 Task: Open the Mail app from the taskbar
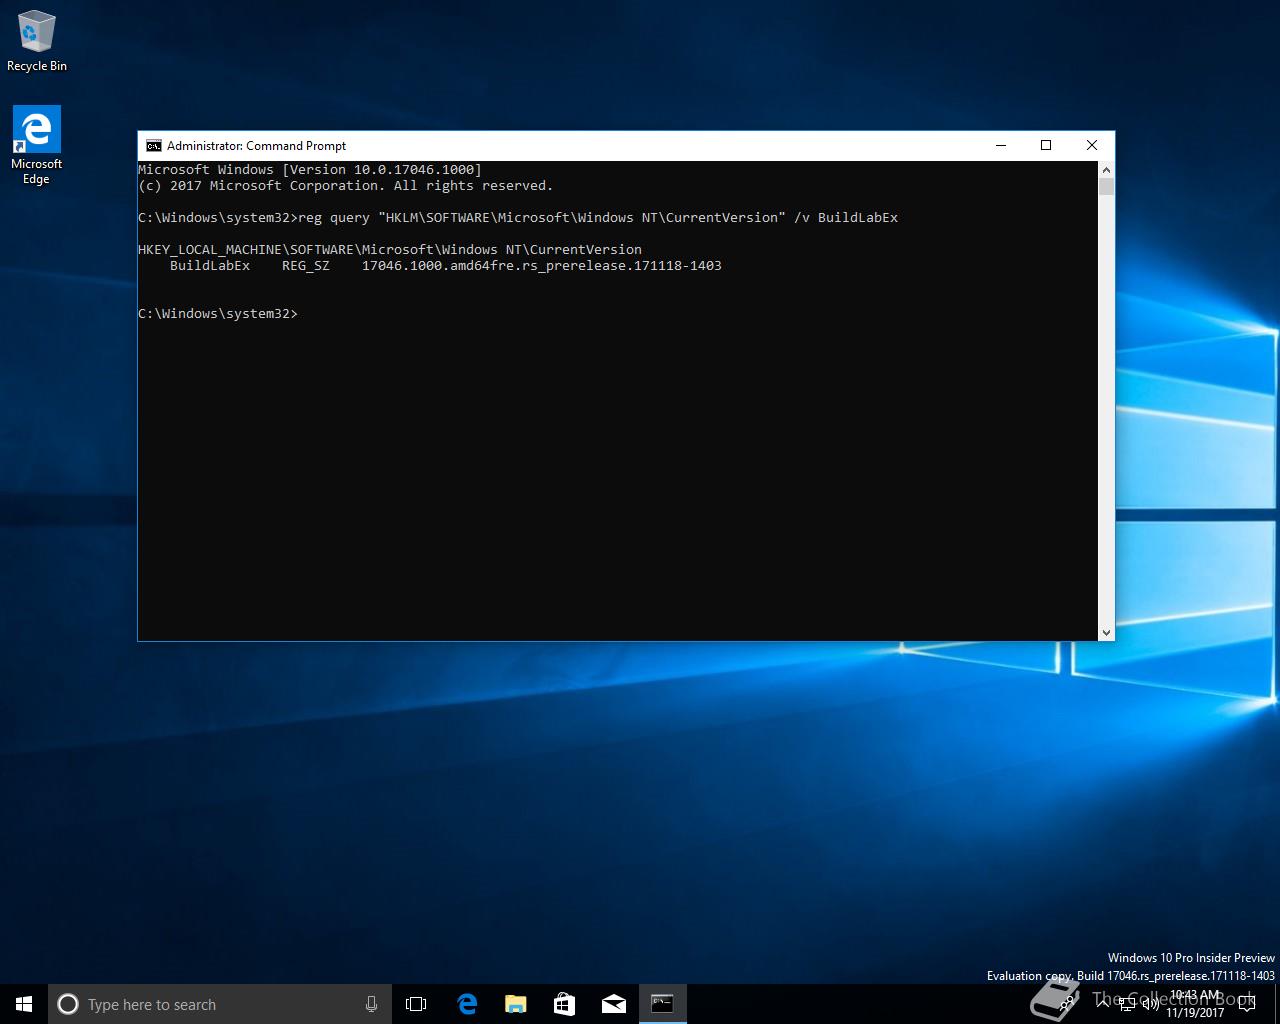tap(613, 1004)
